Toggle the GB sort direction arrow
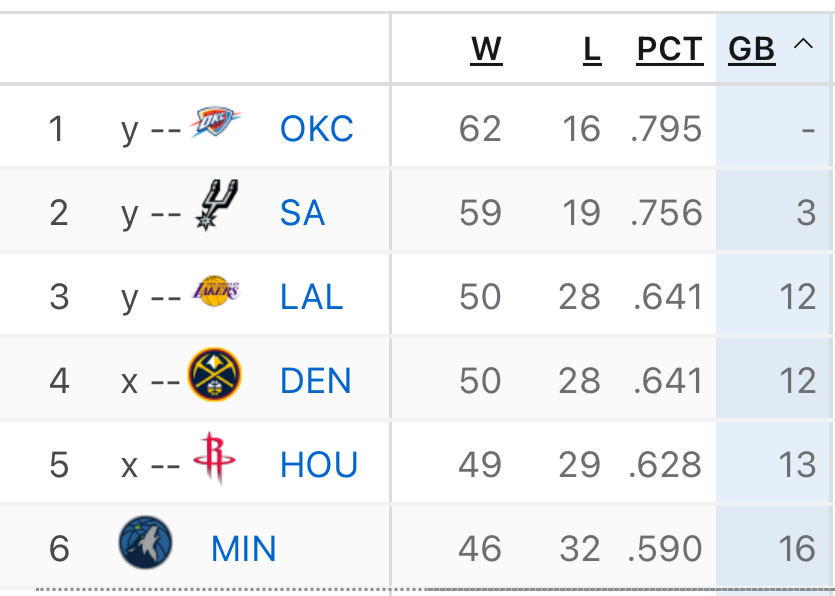This screenshot has height=596, width=835. pyautogui.click(x=802, y=44)
